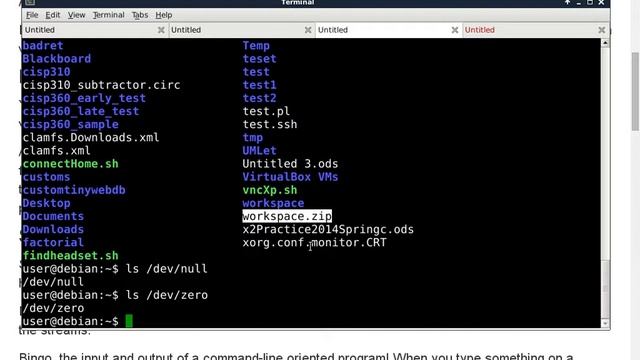Minimize the Terminal window
The image size is (640, 360).
579,2
